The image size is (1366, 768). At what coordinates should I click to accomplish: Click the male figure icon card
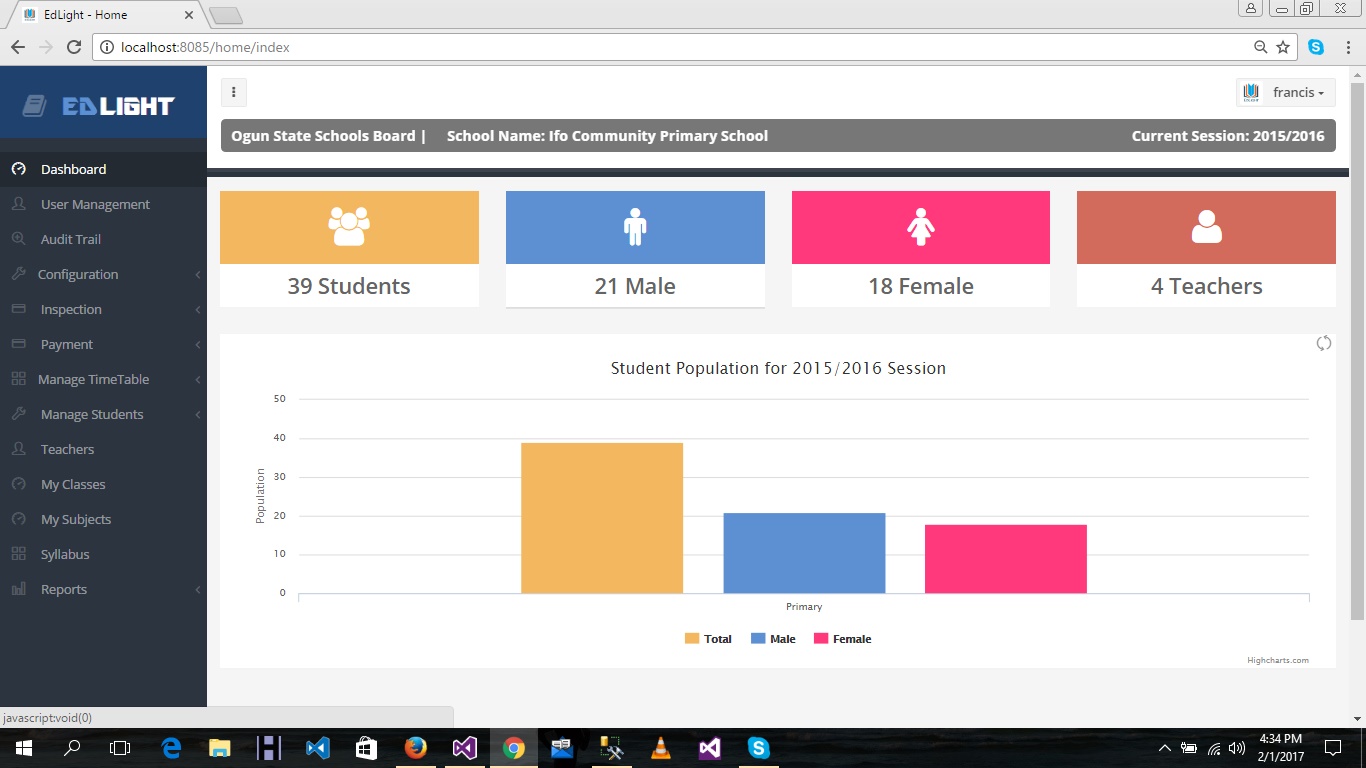click(635, 227)
